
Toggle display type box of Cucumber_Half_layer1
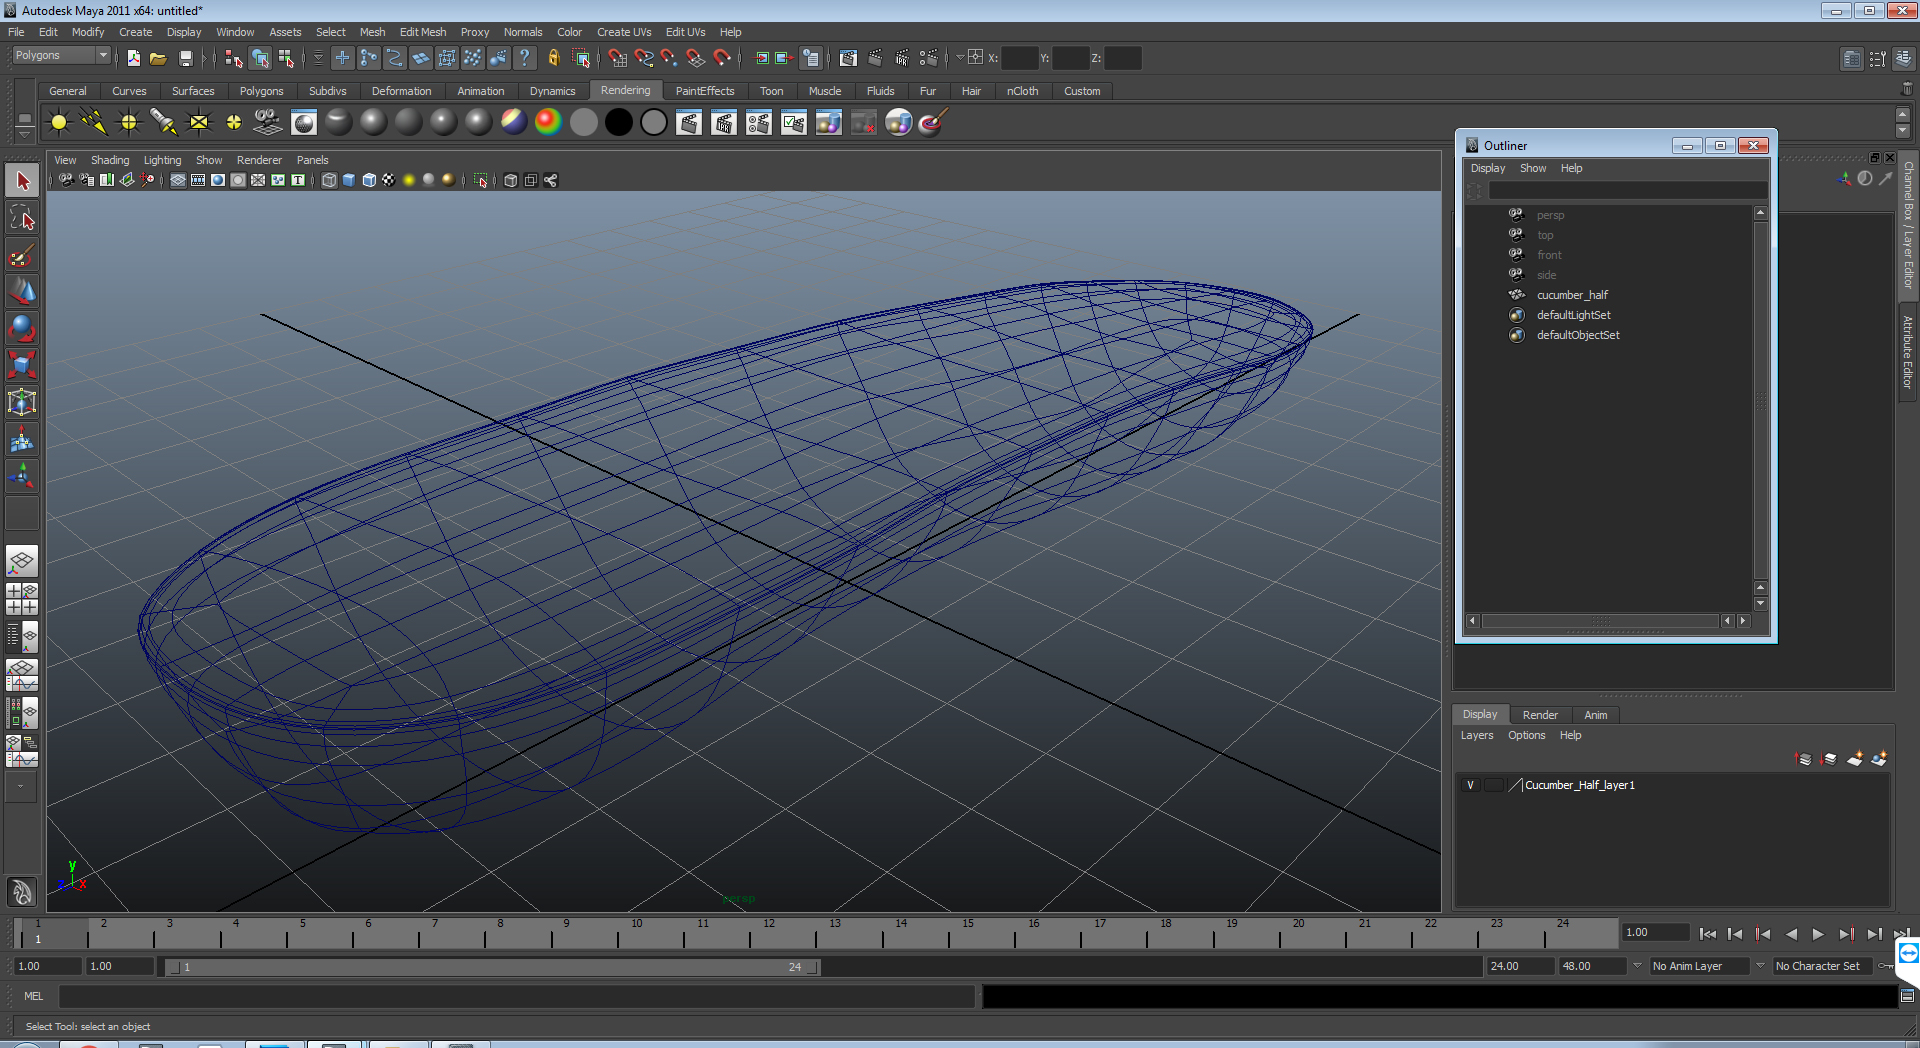coord(1493,785)
